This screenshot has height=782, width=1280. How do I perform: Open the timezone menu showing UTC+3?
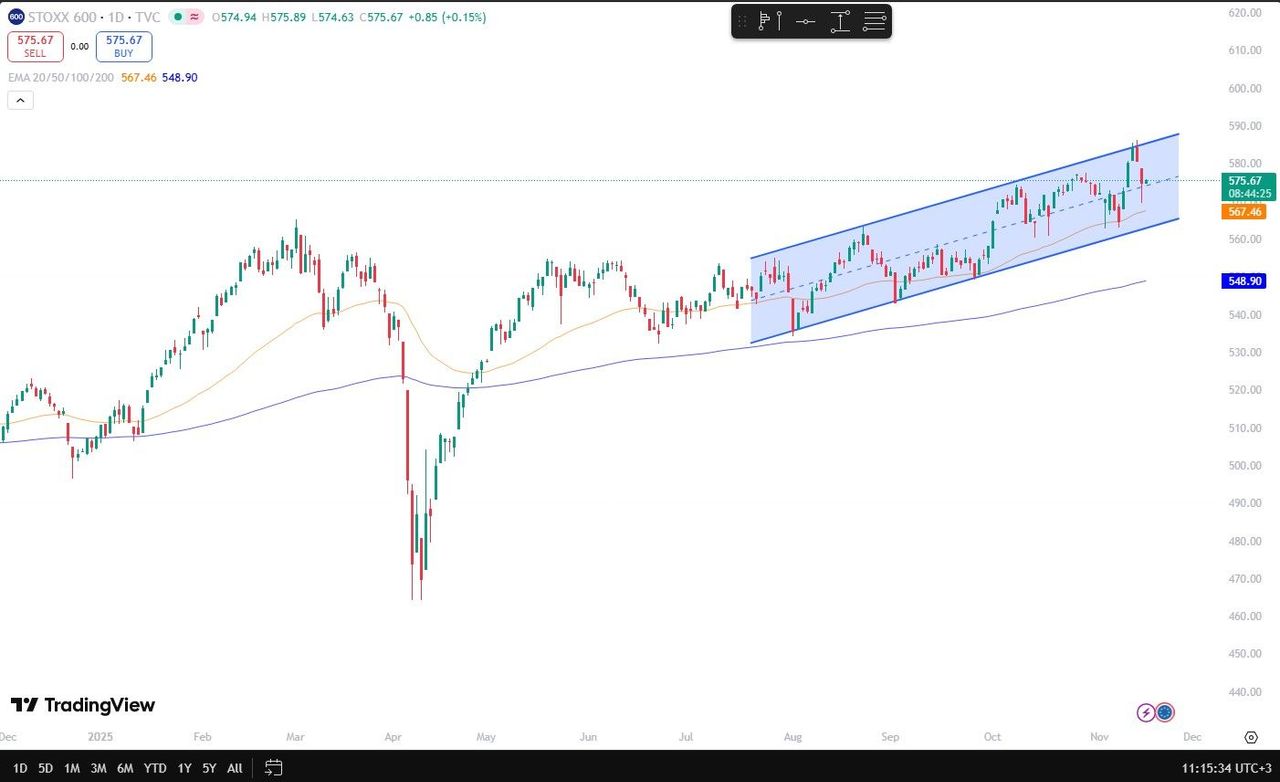click(1225, 768)
